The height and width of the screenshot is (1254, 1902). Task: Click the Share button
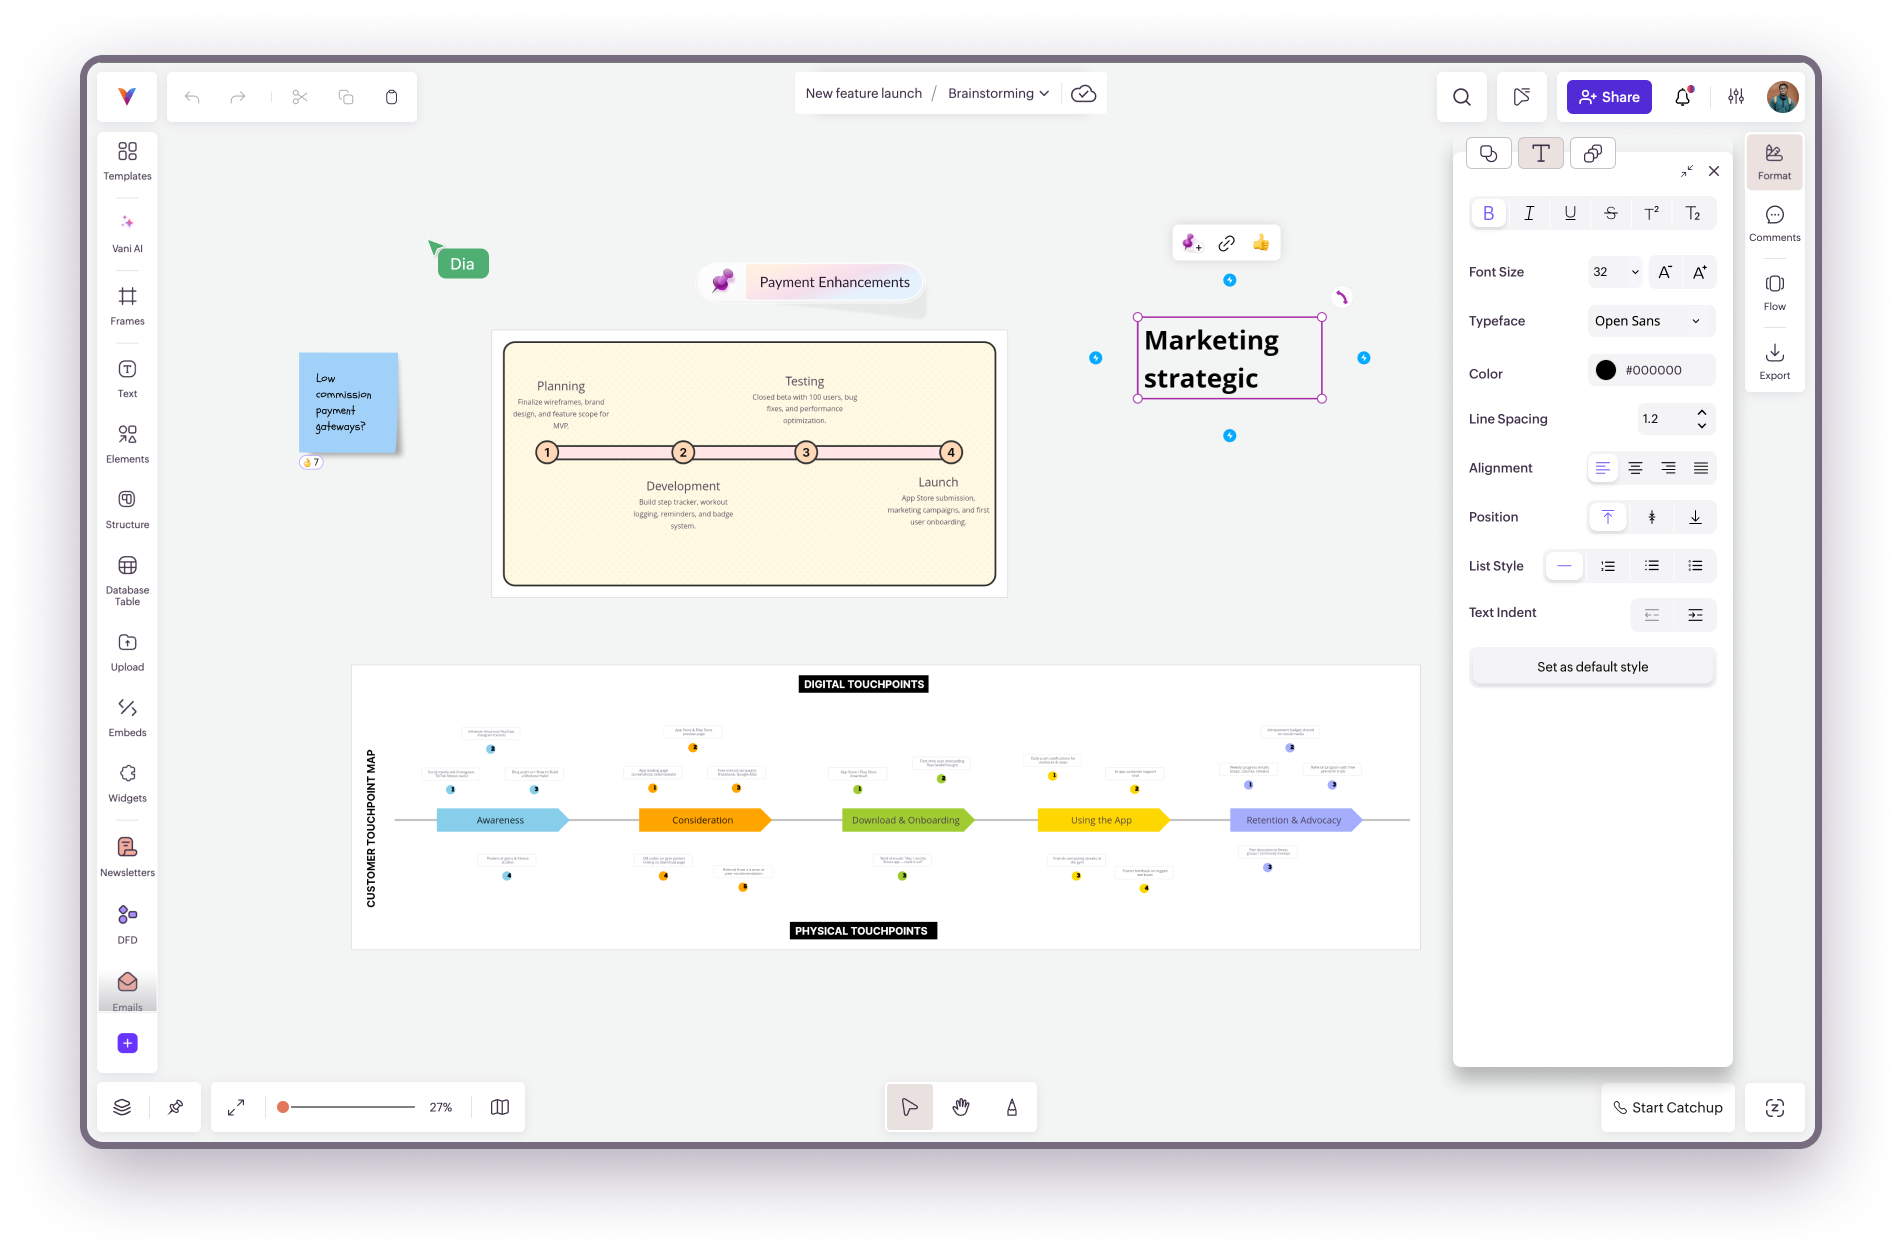pyautogui.click(x=1609, y=97)
